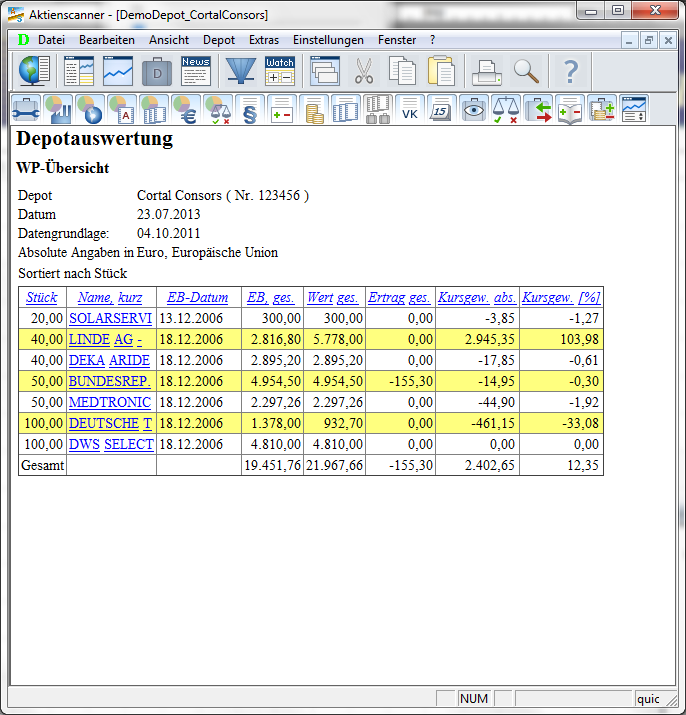Open the Depot menu

pyautogui.click(x=219, y=40)
